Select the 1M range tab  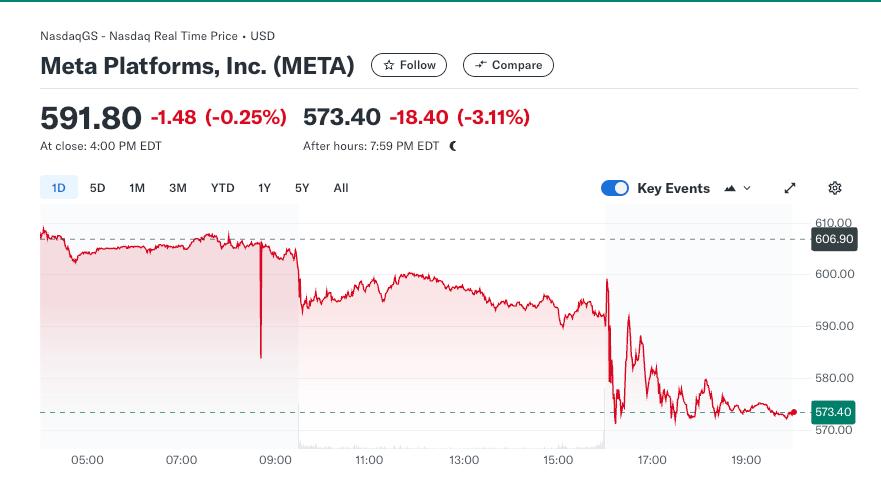pyautogui.click(x=137, y=188)
